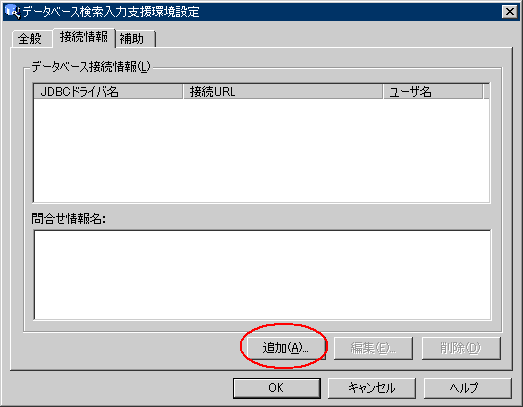Click the 削除(D) button

click(461, 348)
